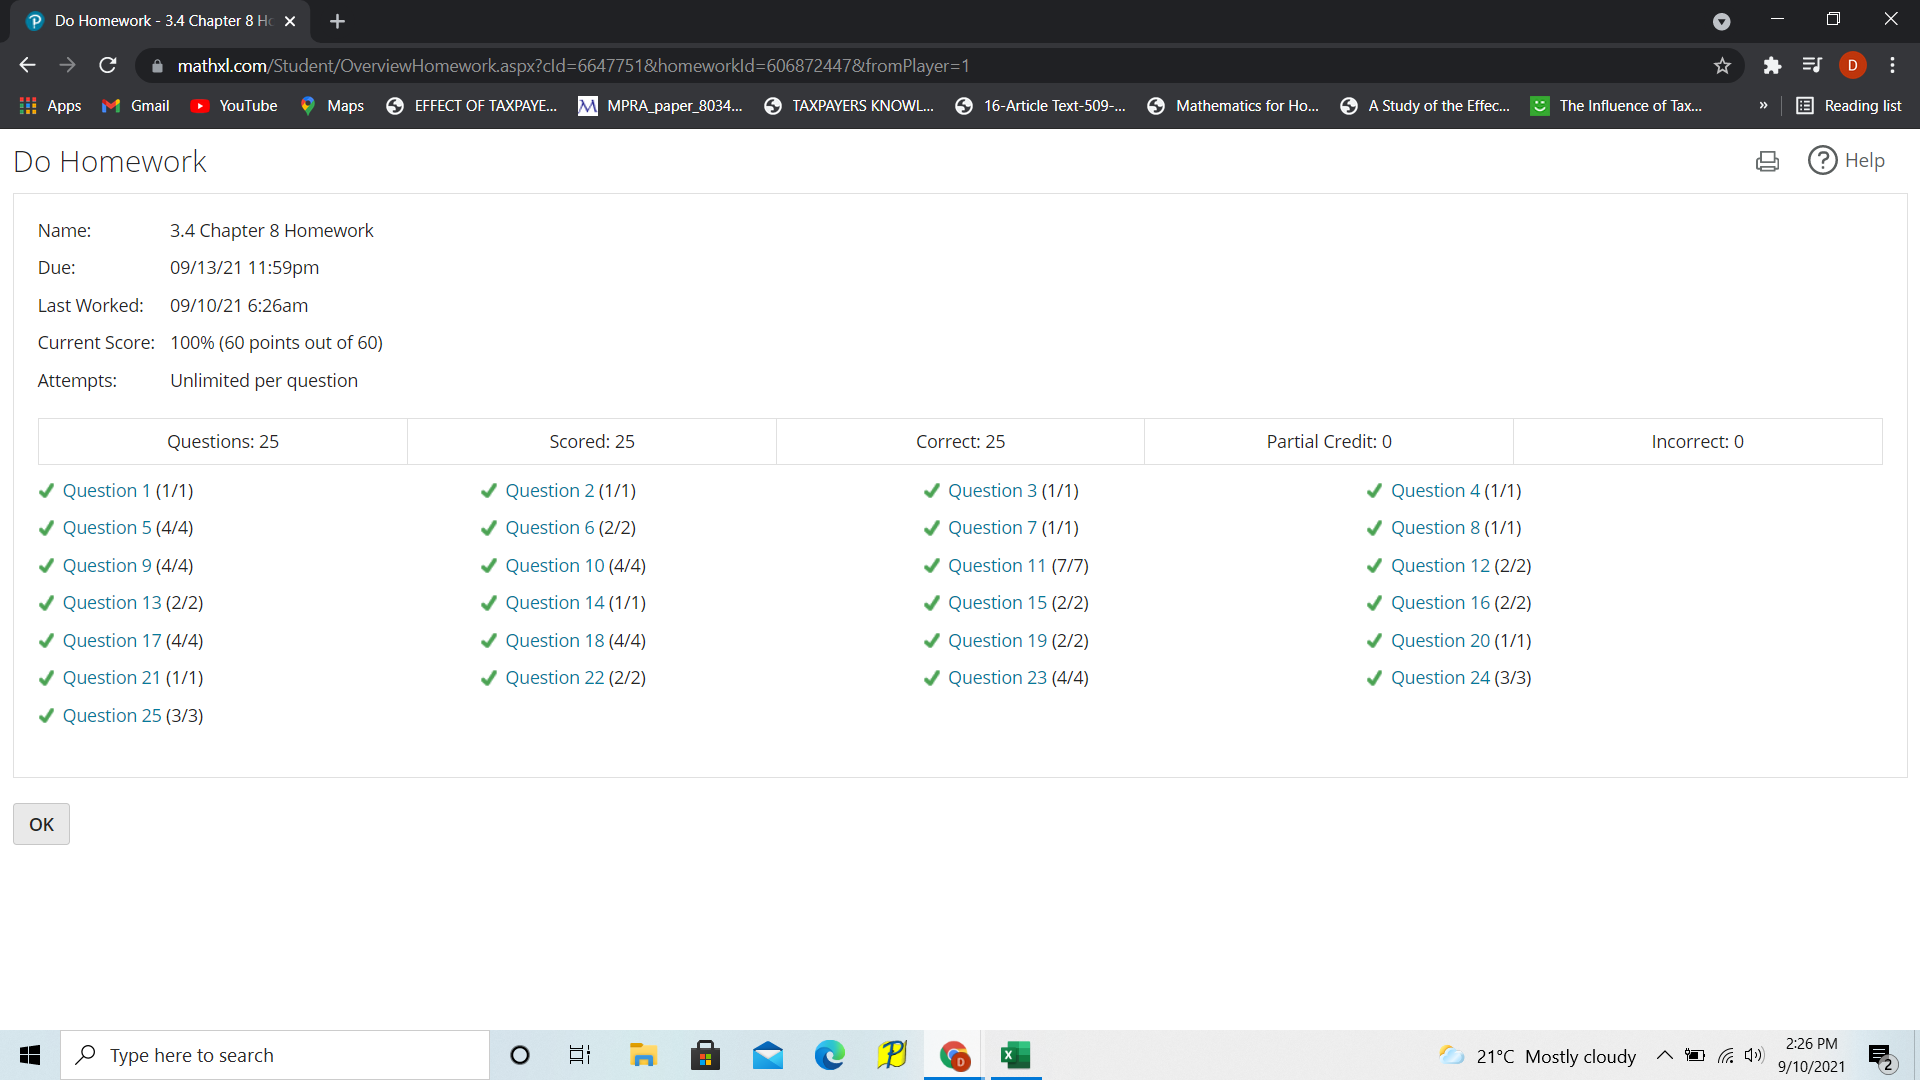Open Apps bookmark shortcut
Image resolution: width=1920 pixels, height=1080 pixels.
tap(50, 106)
